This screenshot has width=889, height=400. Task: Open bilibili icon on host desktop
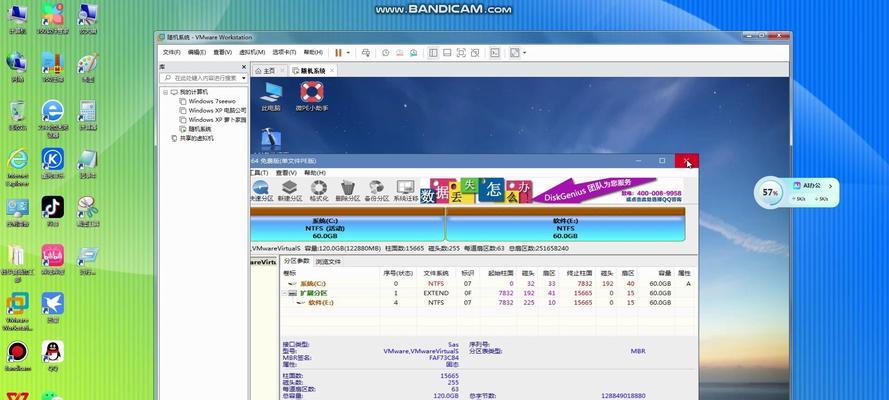53,259
